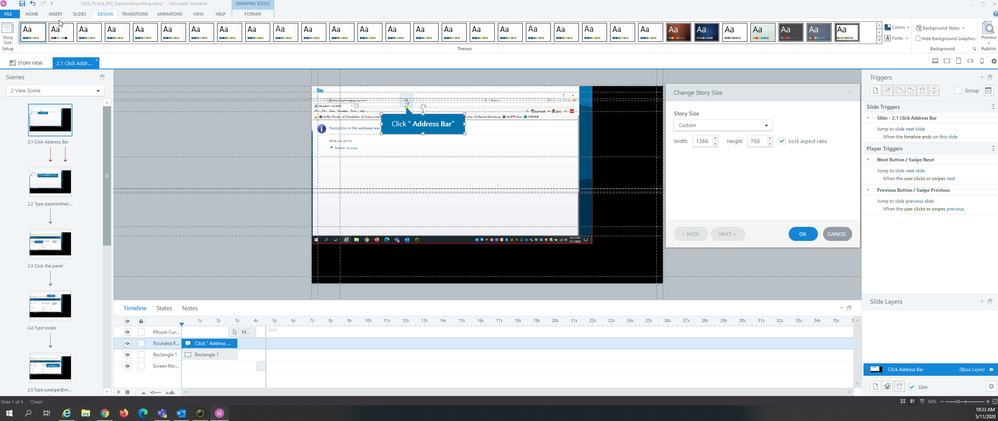Create a new trigger in the Triggers panel

[874, 90]
